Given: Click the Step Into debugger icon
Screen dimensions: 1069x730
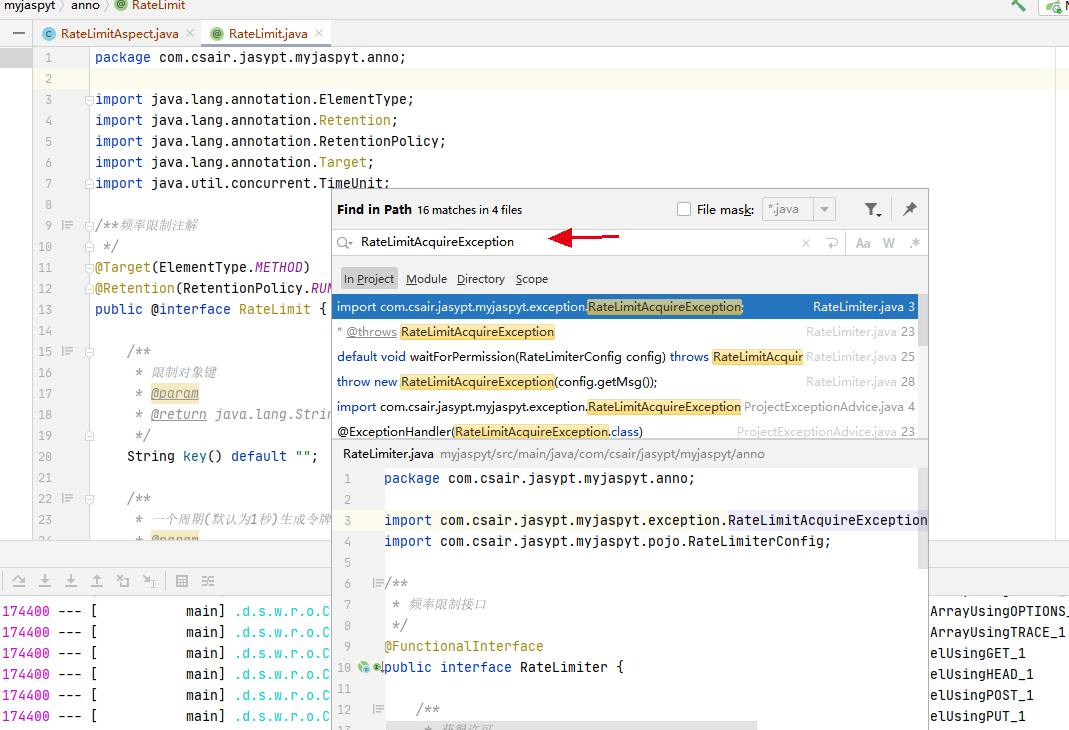Looking at the screenshot, I should pyautogui.click(x=44, y=581).
